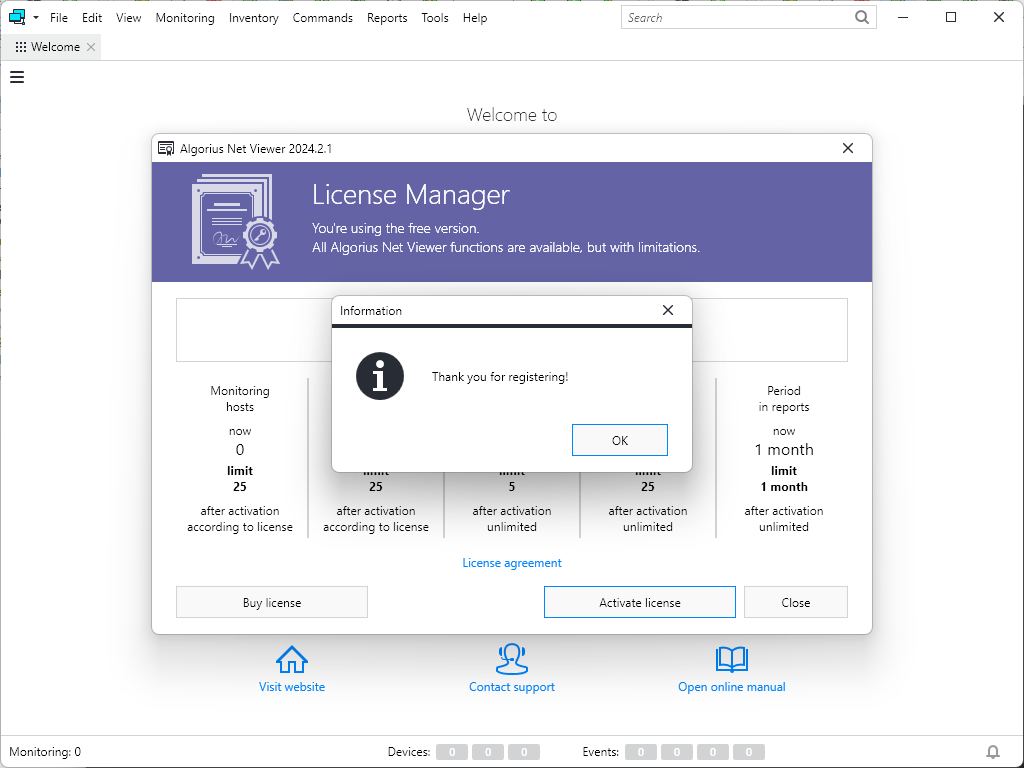
Task: Click the 'Monitoring hosts' column heading
Action: coord(240,398)
